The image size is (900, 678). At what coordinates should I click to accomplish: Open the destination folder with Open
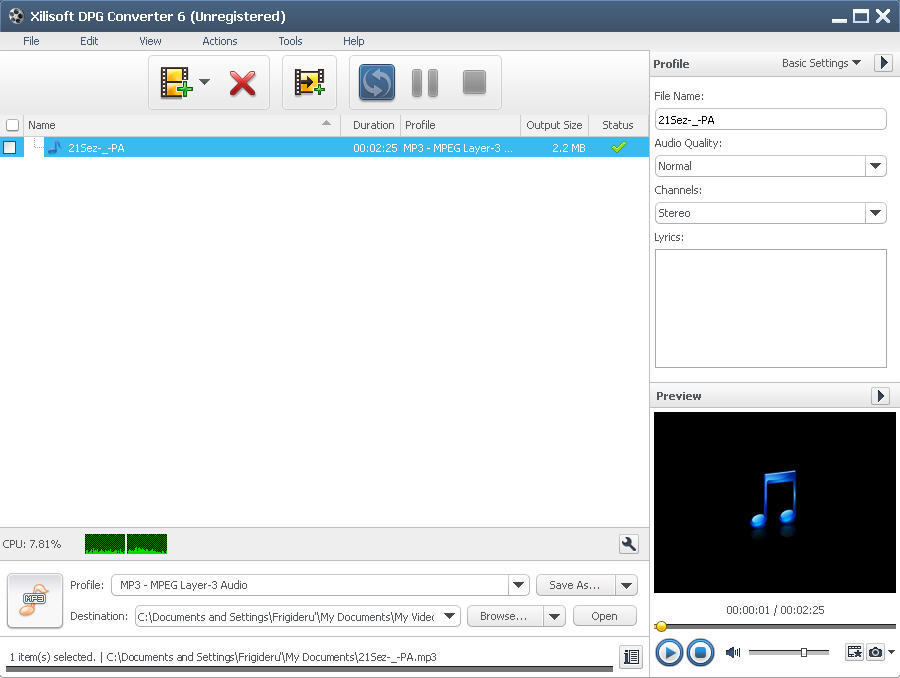(x=604, y=616)
